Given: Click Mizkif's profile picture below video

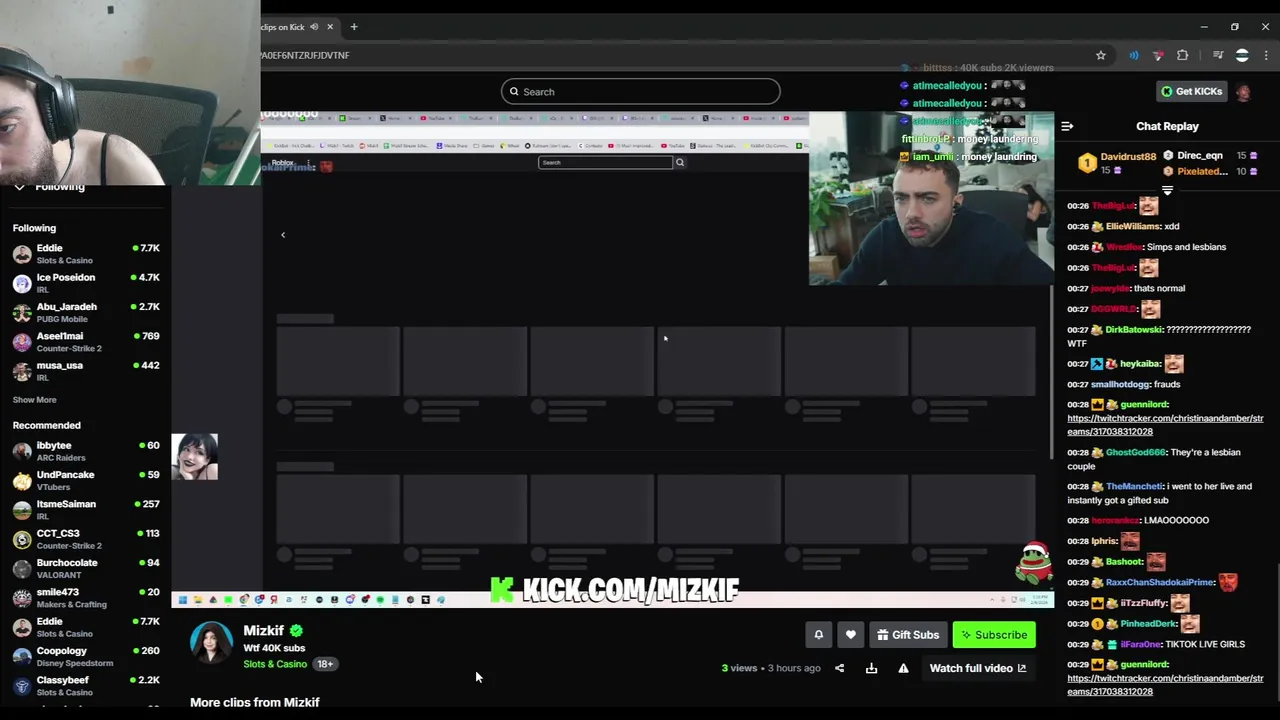Looking at the screenshot, I should click(x=211, y=642).
